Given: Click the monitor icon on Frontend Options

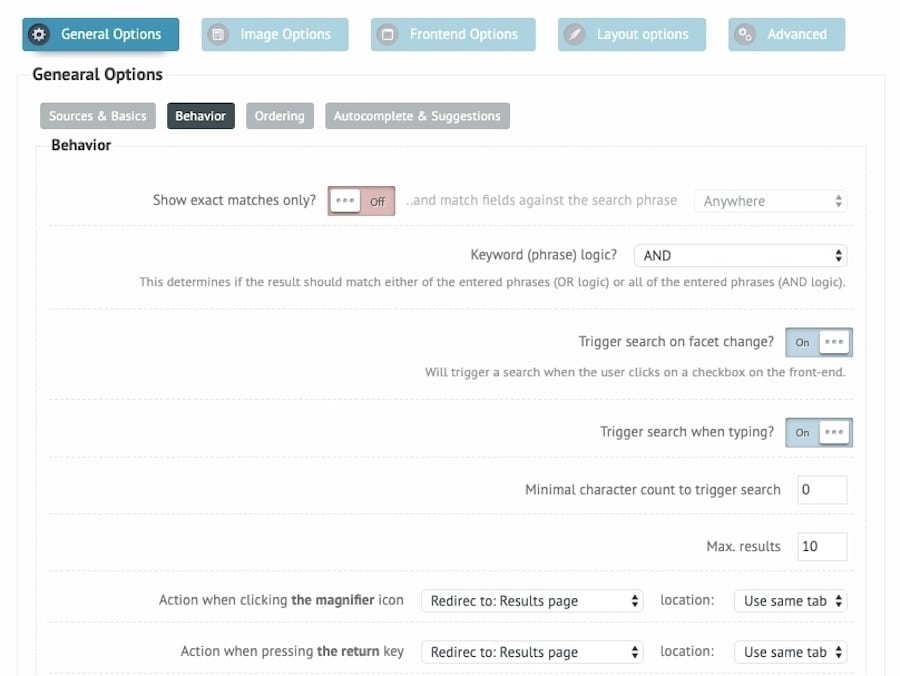Looking at the screenshot, I should pyautogui.click(x=386, y=33).
